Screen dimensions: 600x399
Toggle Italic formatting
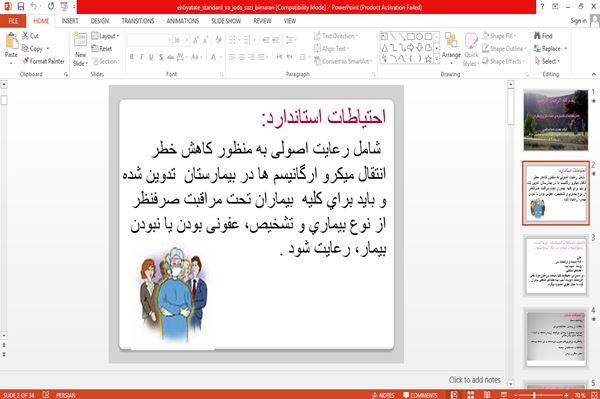[x=141, y=57]
